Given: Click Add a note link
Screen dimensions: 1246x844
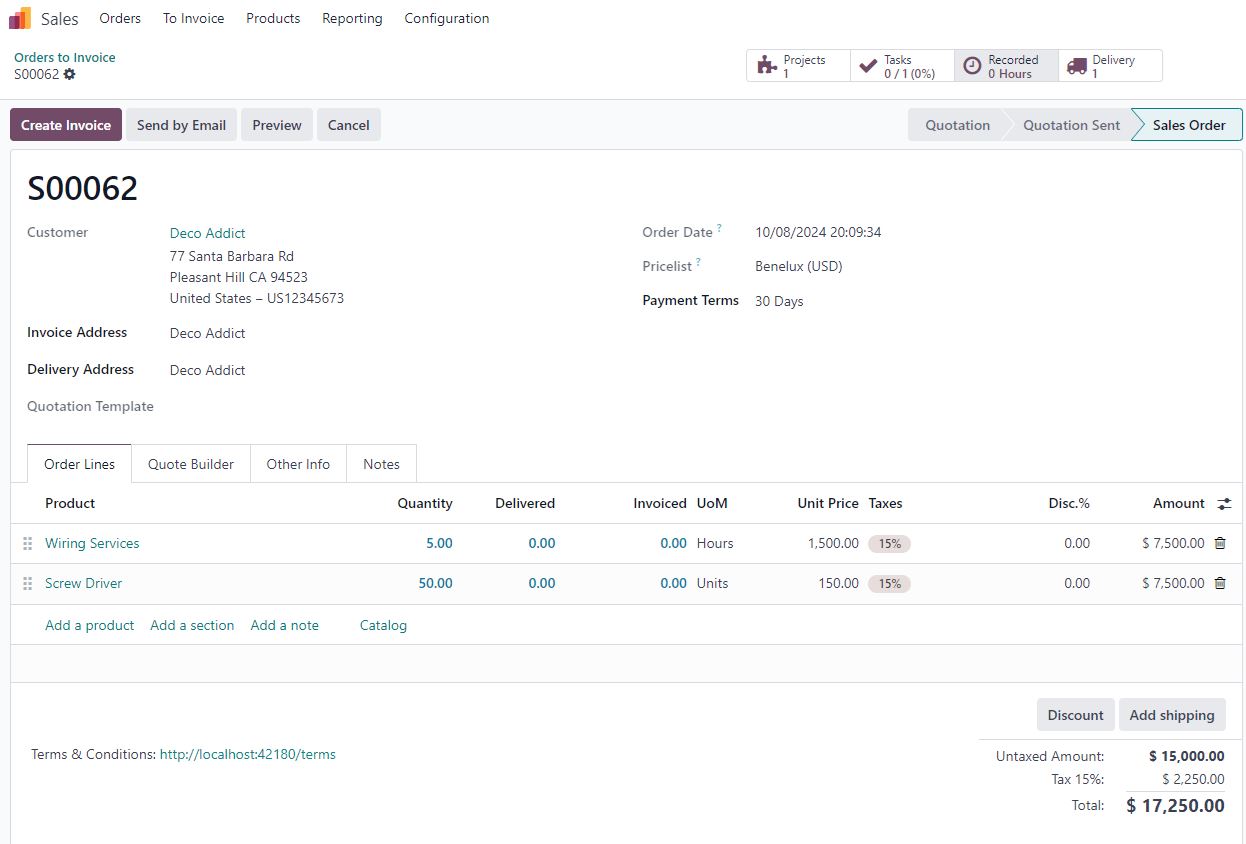Looking at the screenshot, I should point(285,625).
